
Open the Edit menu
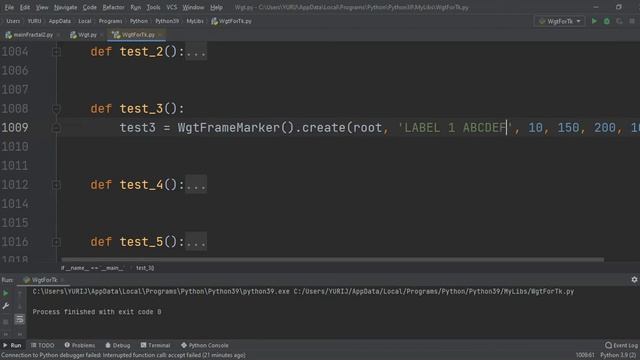(x=25, y=7)
